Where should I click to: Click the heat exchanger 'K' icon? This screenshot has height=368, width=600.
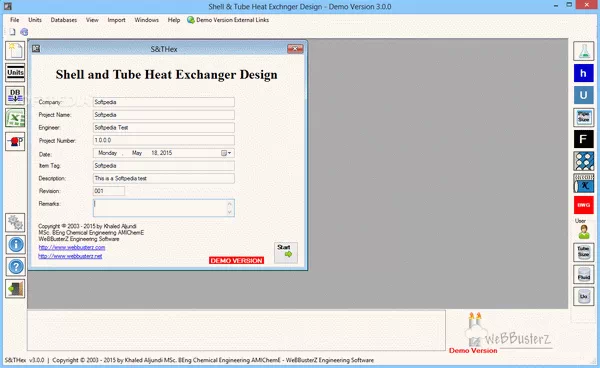584,183
